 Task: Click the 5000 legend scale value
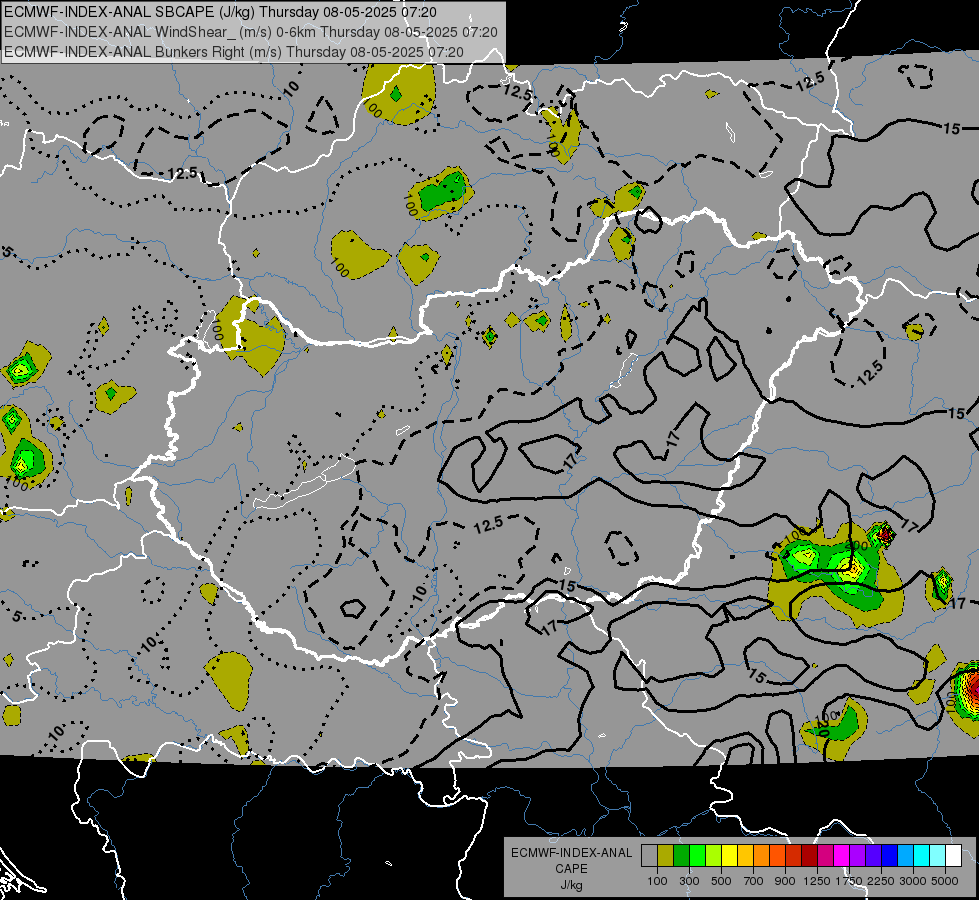(945, 881)
